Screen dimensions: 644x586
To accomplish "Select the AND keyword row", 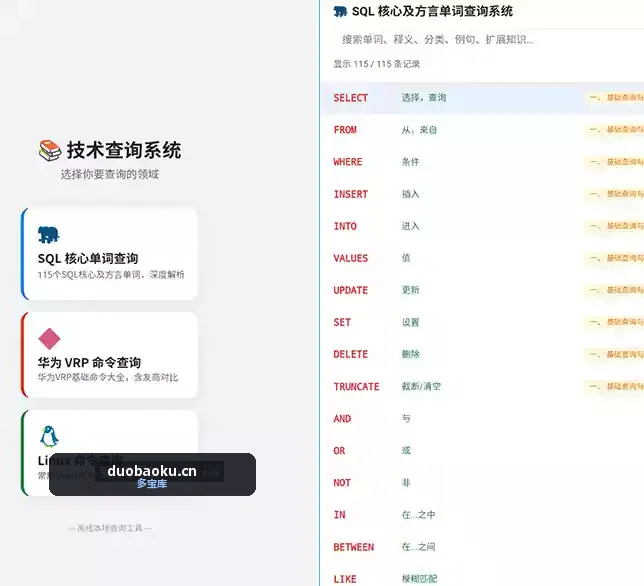I will click(x=482, y=418).
